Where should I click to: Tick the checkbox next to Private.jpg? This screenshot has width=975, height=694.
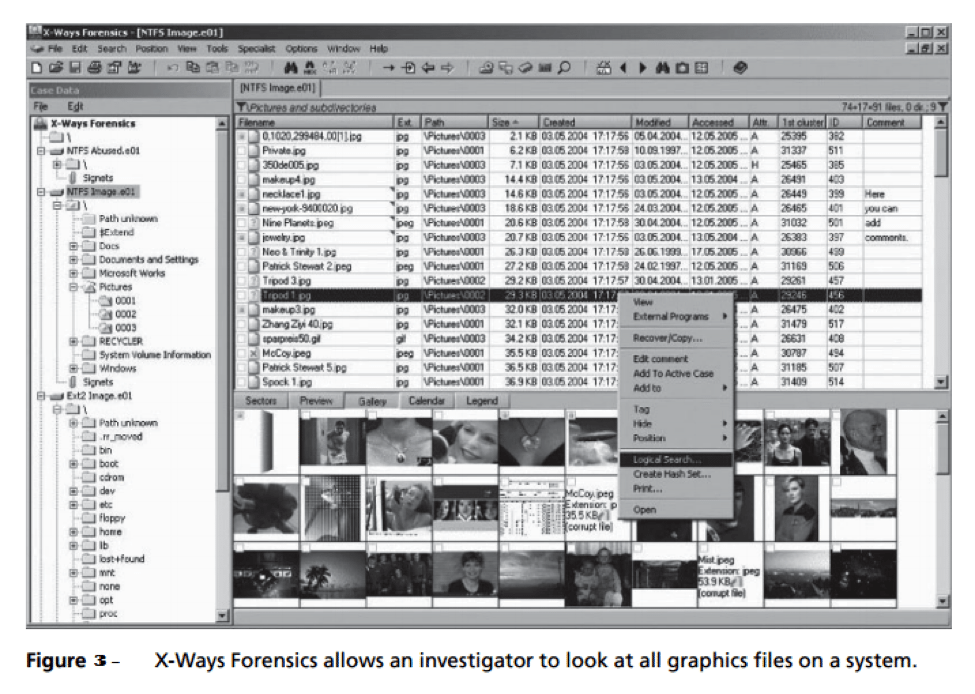pos(242,150)
